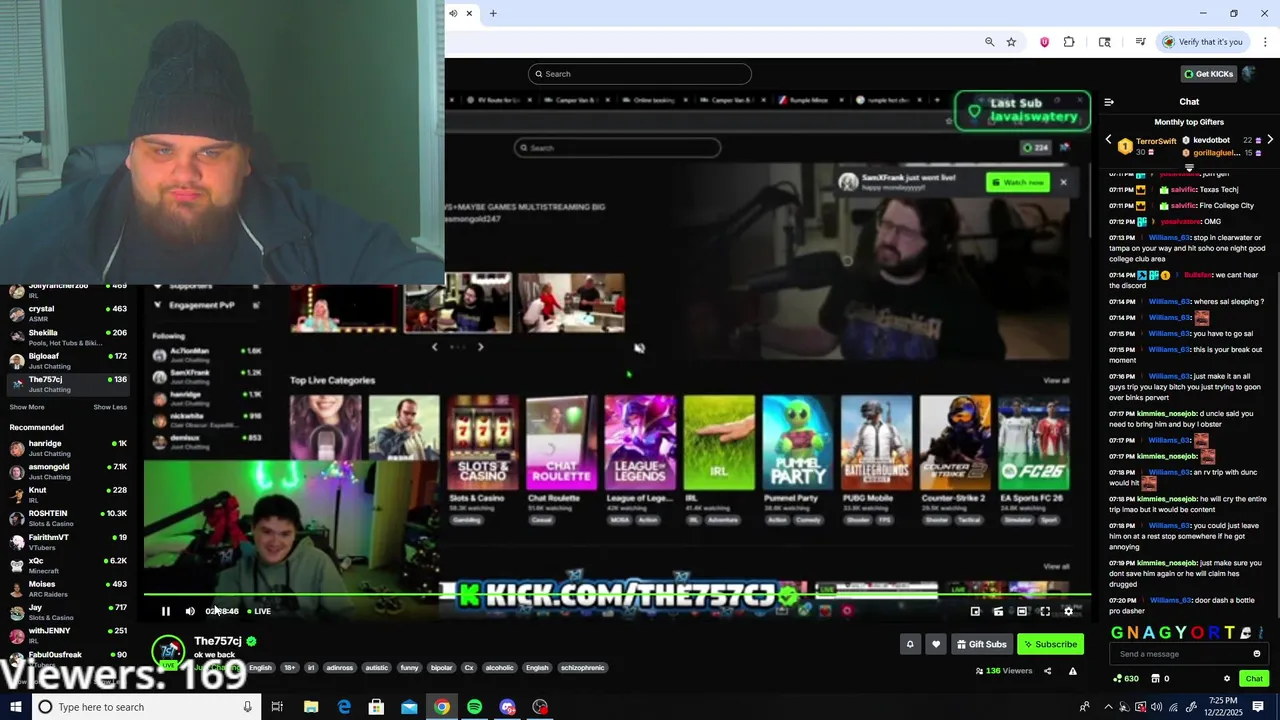Click the Kick site Search box
Viewport: 1280px width, 720px height.
coord(640,74)
